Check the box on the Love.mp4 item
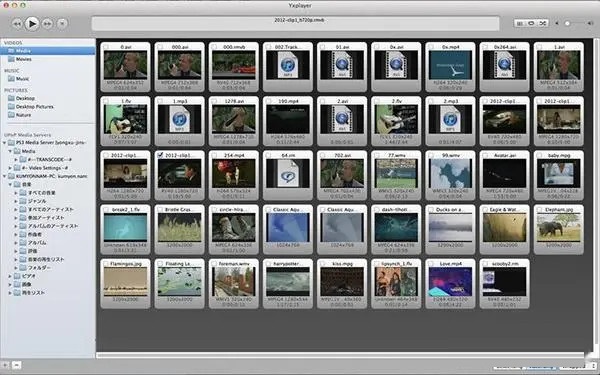 click(x=431, y=264)
